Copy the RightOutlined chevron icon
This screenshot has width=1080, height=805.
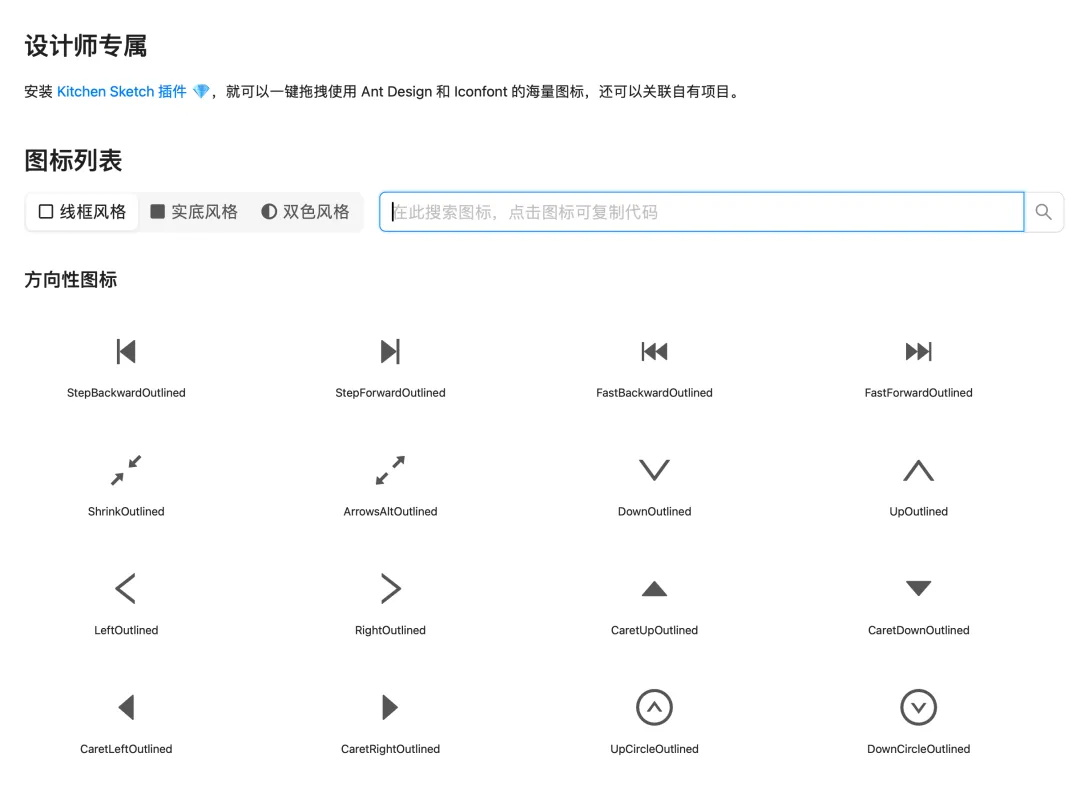[391, 588]
